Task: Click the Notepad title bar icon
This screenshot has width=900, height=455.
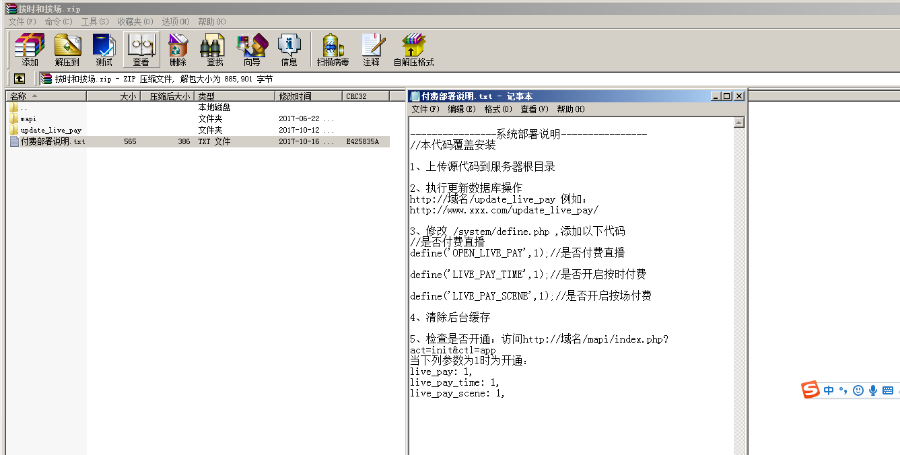Action: click(x=415, y=96)
